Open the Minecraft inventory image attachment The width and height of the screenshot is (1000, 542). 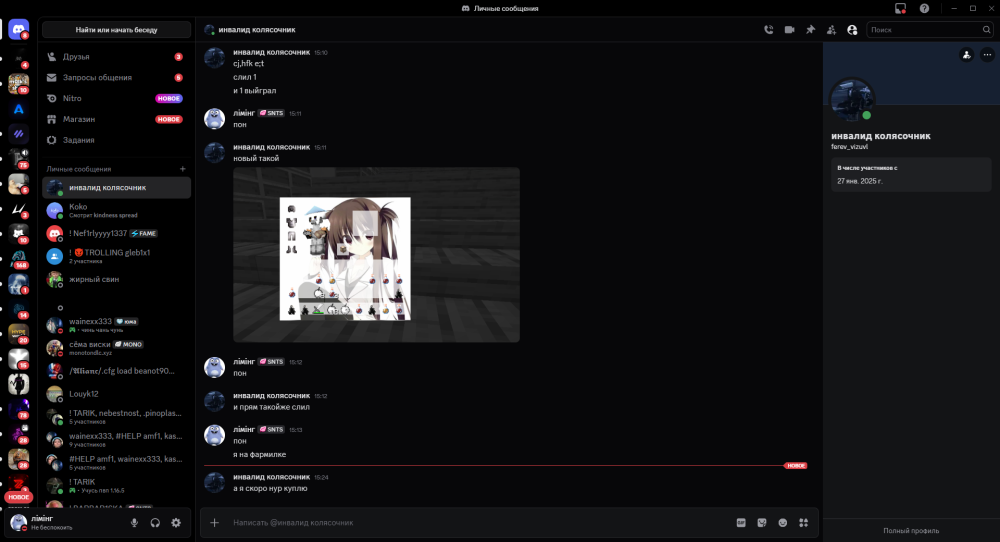coord(376,254)
